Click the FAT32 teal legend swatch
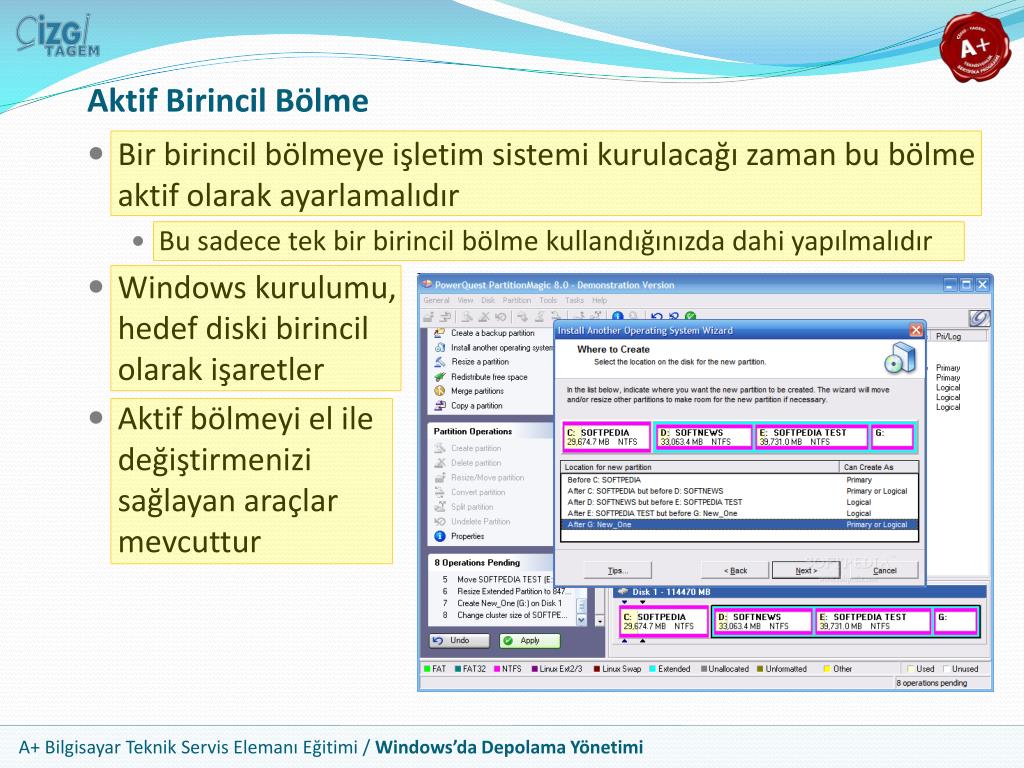1024x768 pixels. coord(458,669)
